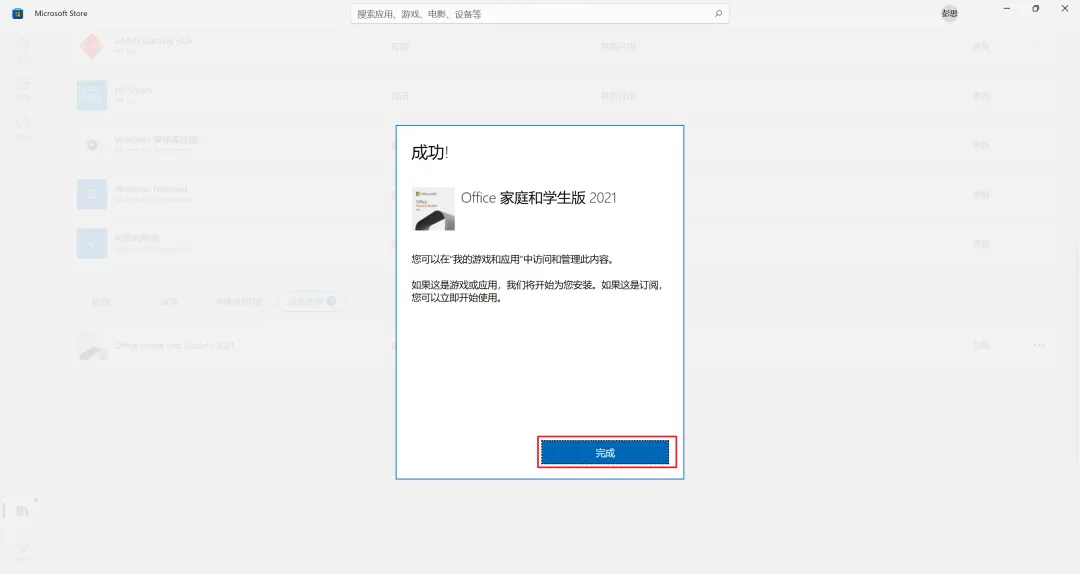Open the Help icon at sidebar bottom
1080x574 pixels.
(x=23, y=546)
